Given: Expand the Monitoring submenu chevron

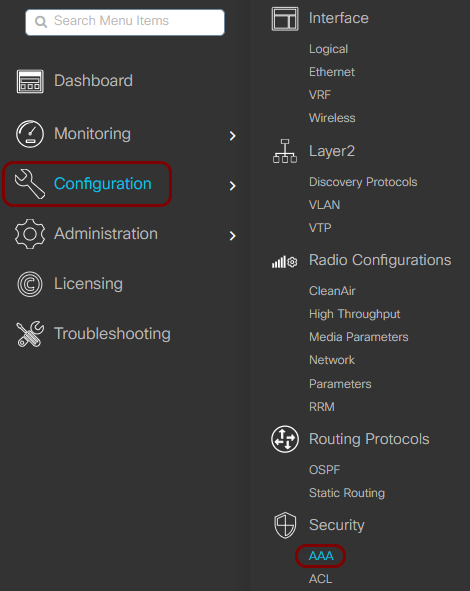Looking at the screenshot, I should coord(233,136).
